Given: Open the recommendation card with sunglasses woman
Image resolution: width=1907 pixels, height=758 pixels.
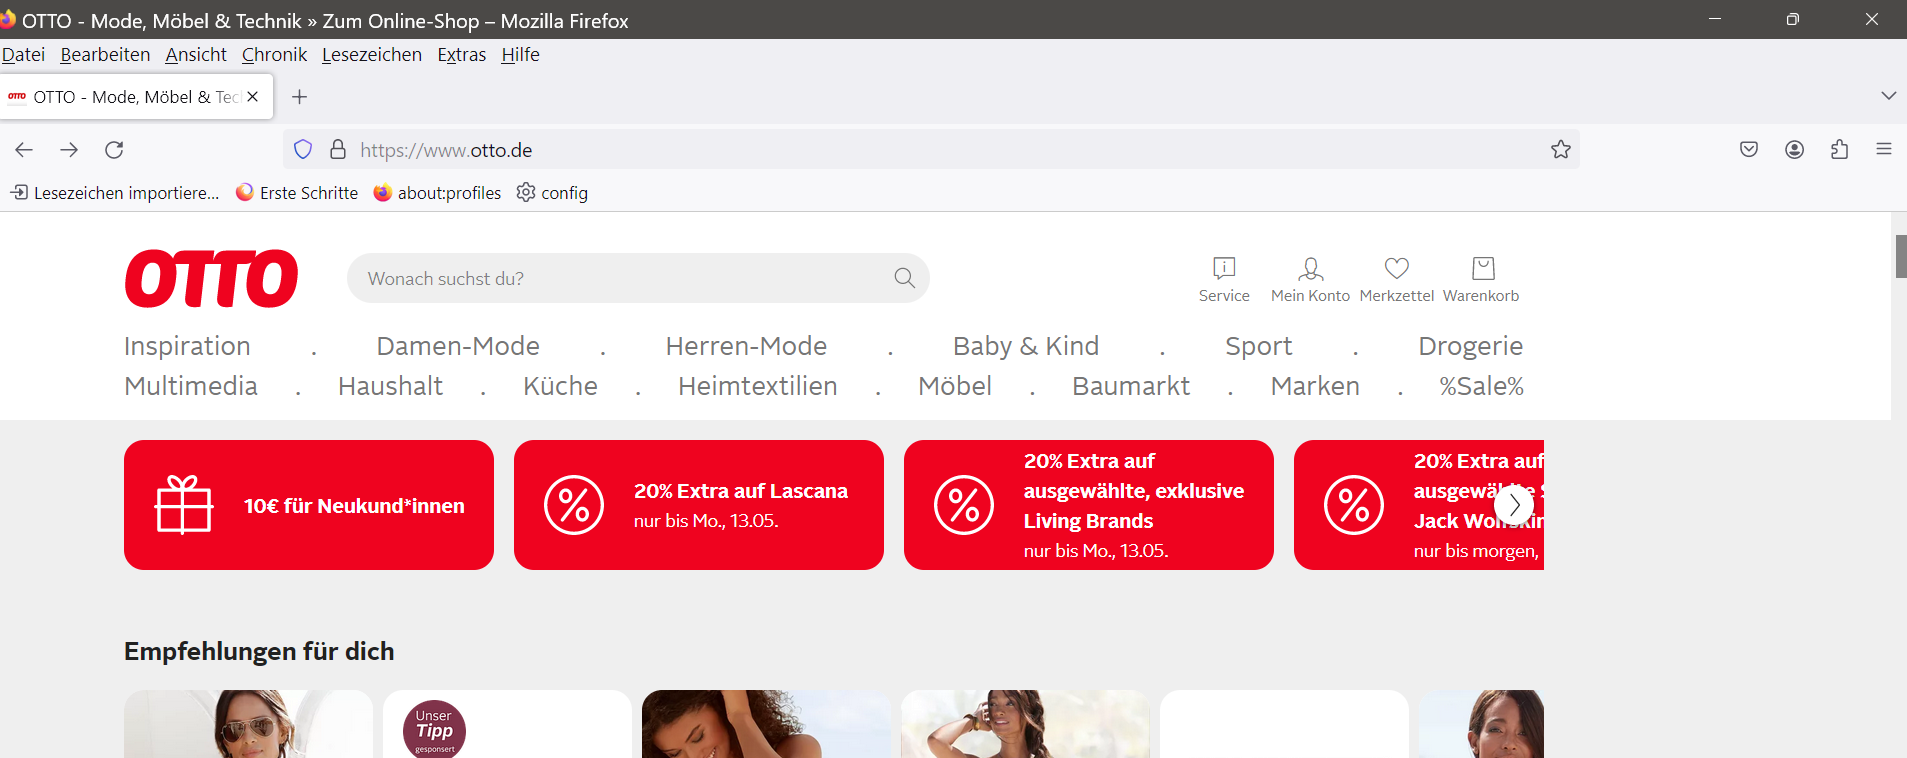Looking at the screenshot, I should [248, 724].
